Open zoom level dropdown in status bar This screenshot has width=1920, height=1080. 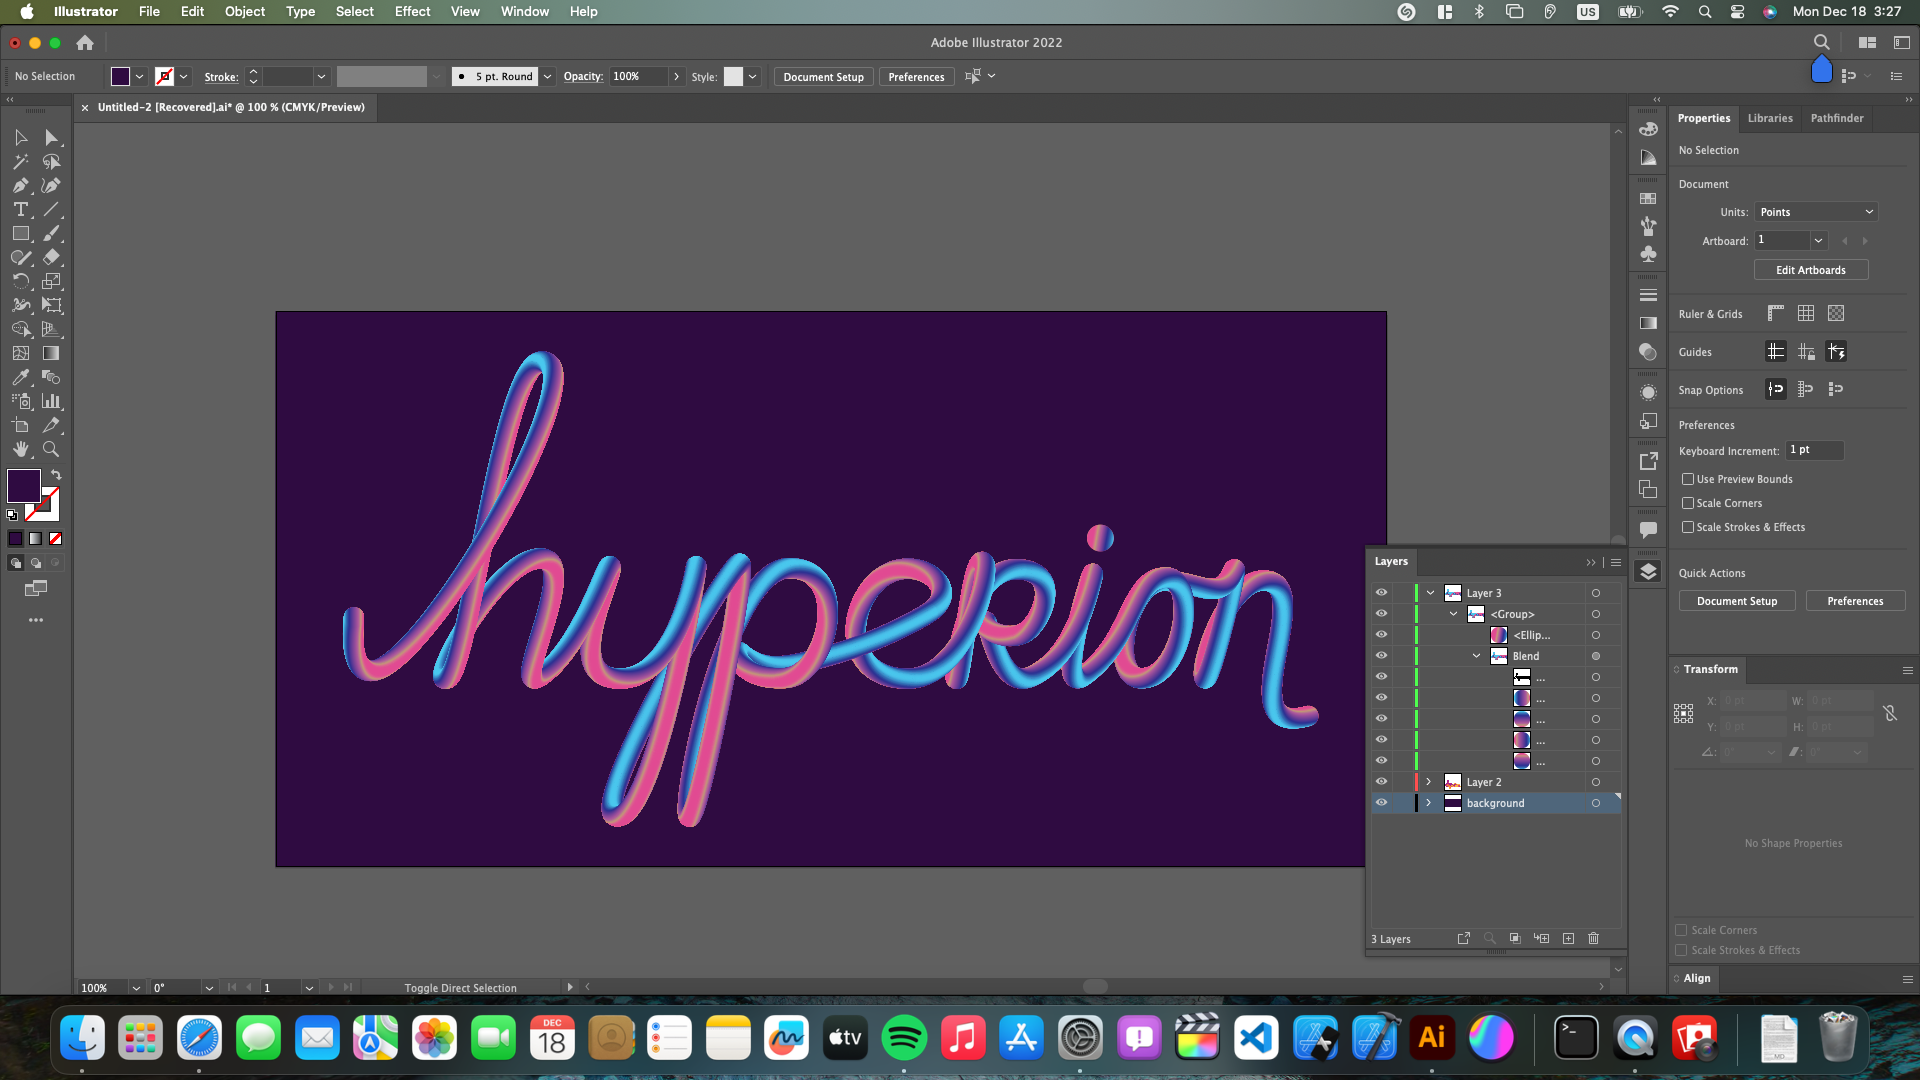click(136, 988)
